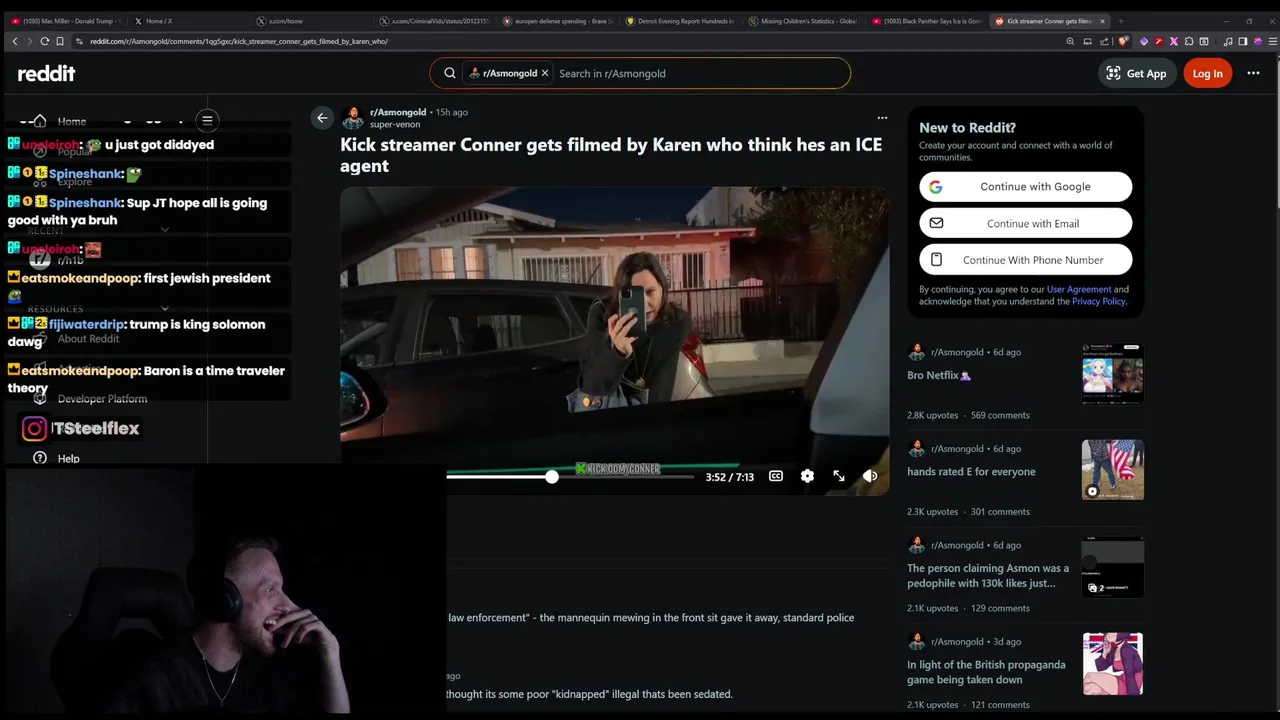This screenshot has height=720, width=1280.
Task: Seek using the video progress slider handle
Action: [551, 477]
